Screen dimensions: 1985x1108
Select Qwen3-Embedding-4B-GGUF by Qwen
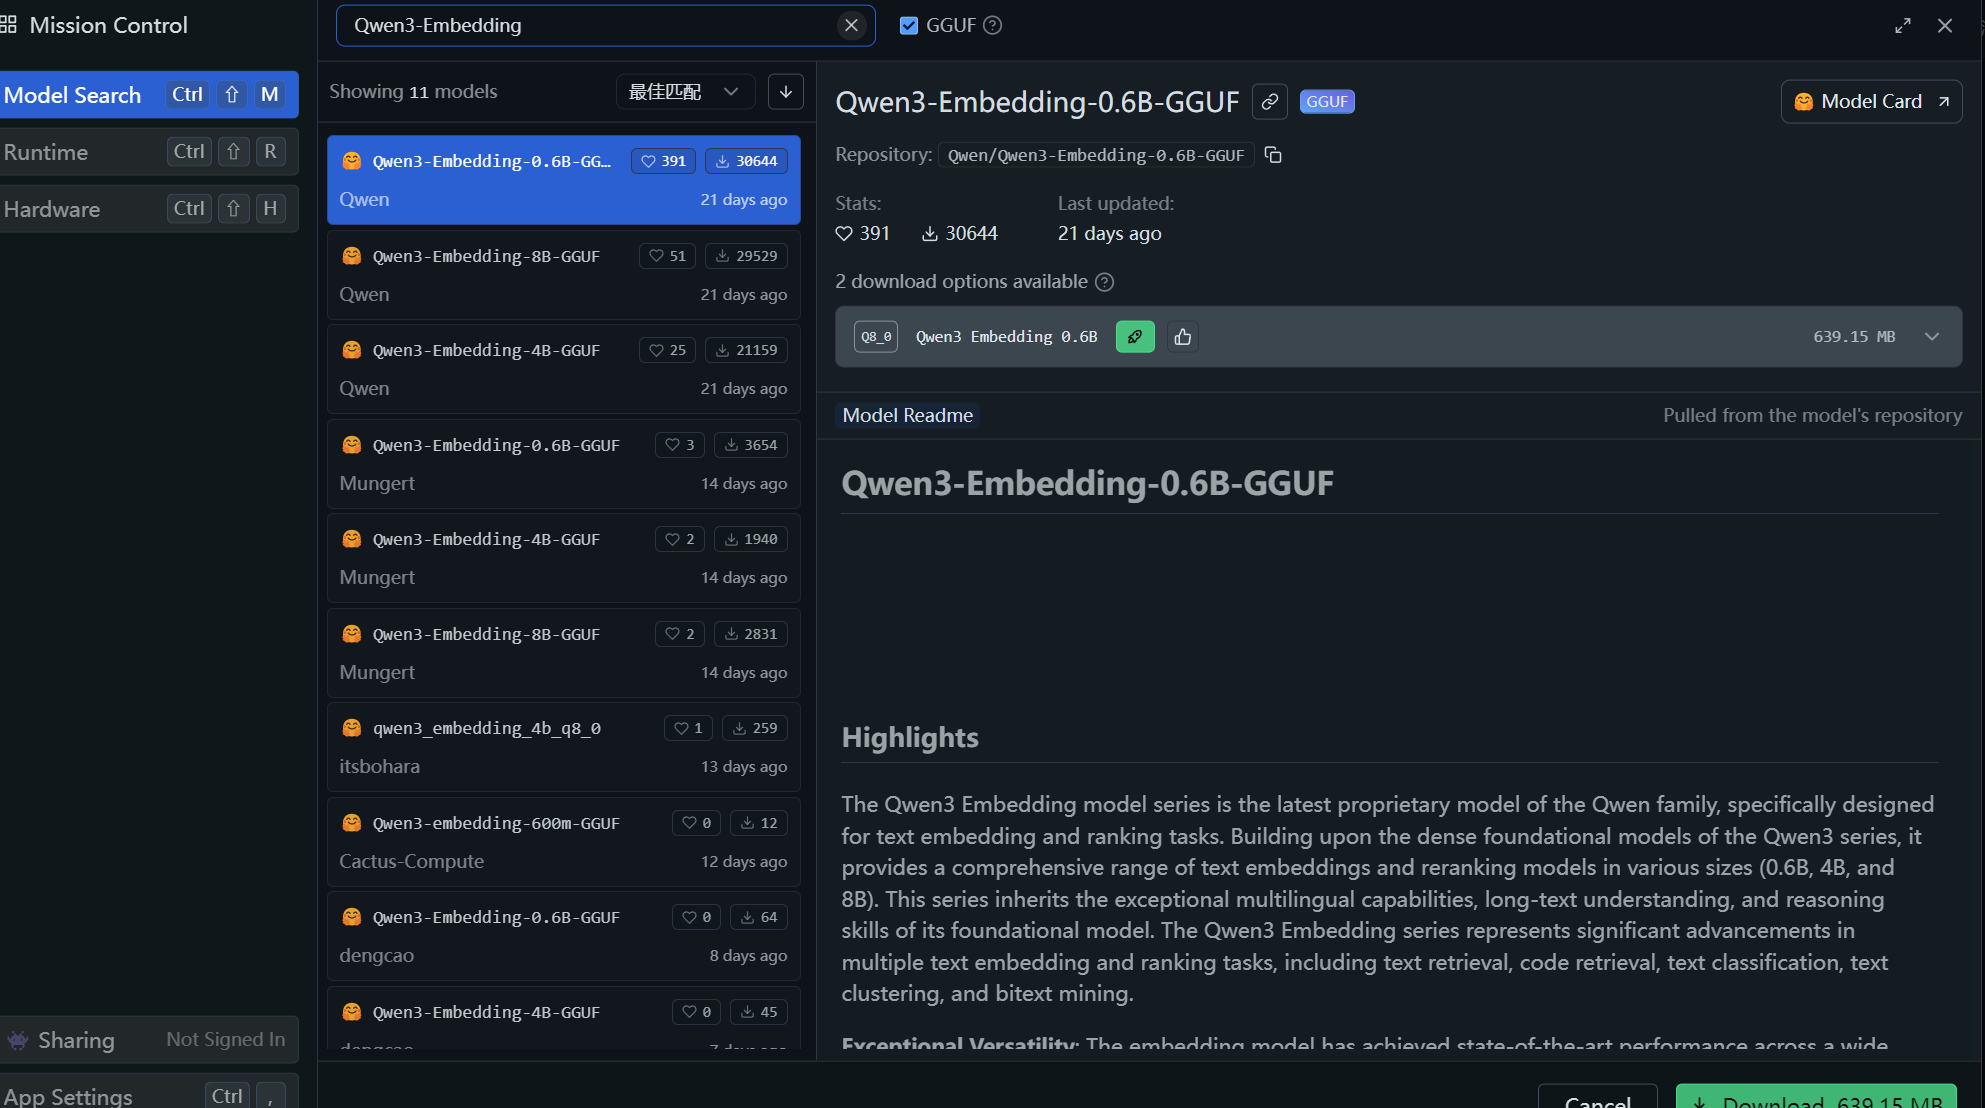pyautogui.click(x=564, y=369)
